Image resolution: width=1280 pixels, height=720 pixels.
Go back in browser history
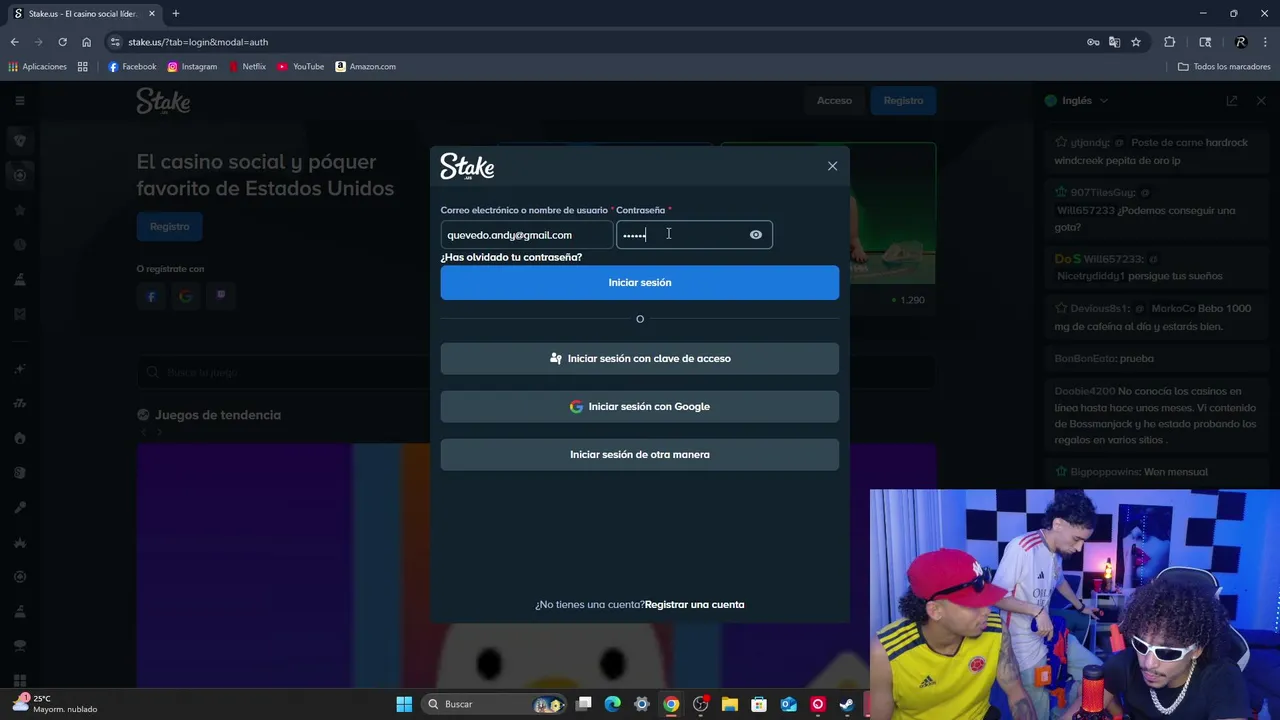pos(14,42)
